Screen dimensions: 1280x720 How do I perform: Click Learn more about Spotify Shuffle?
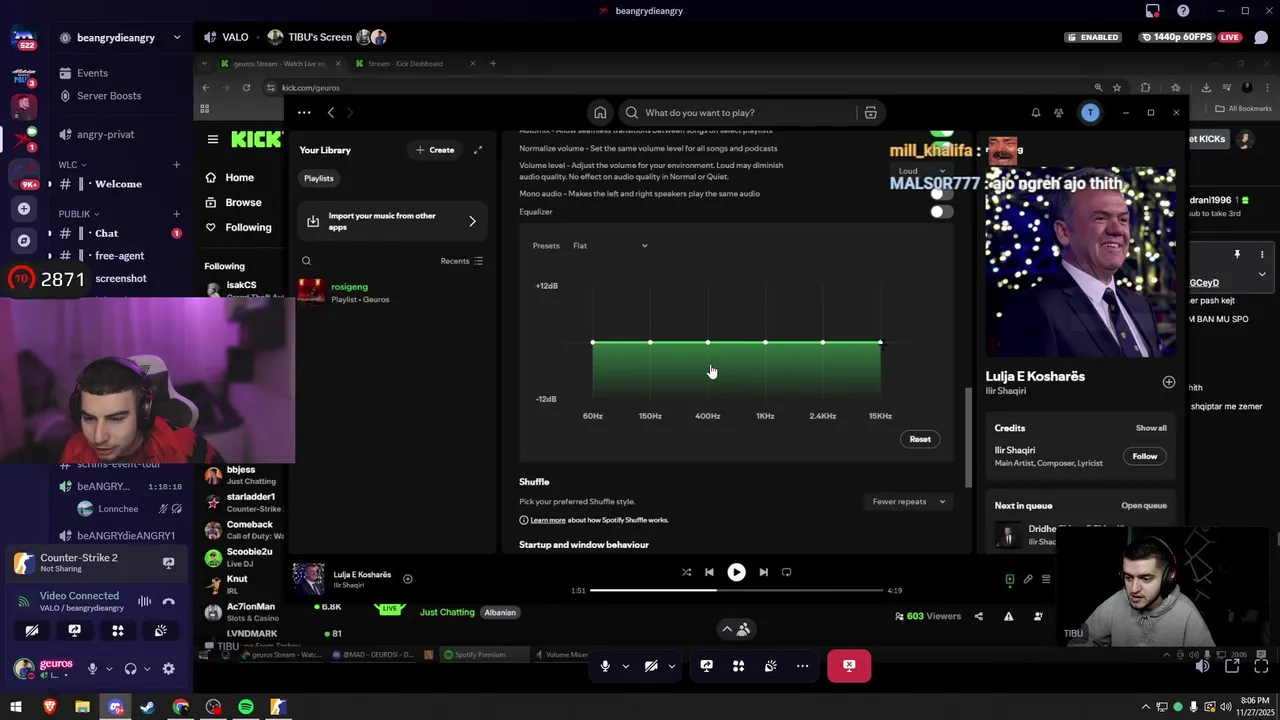tap(548, 520)
